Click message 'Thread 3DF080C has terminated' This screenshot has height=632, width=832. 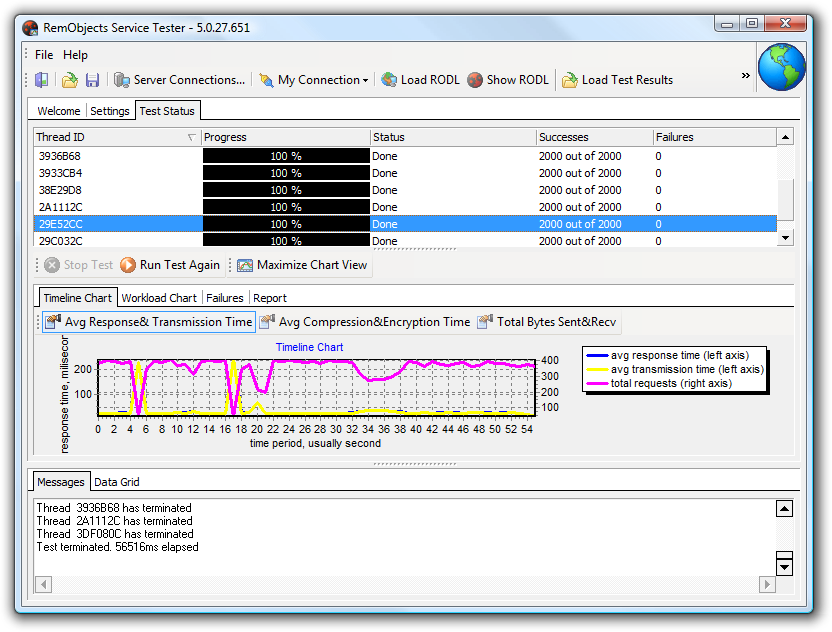click(115, 534)
